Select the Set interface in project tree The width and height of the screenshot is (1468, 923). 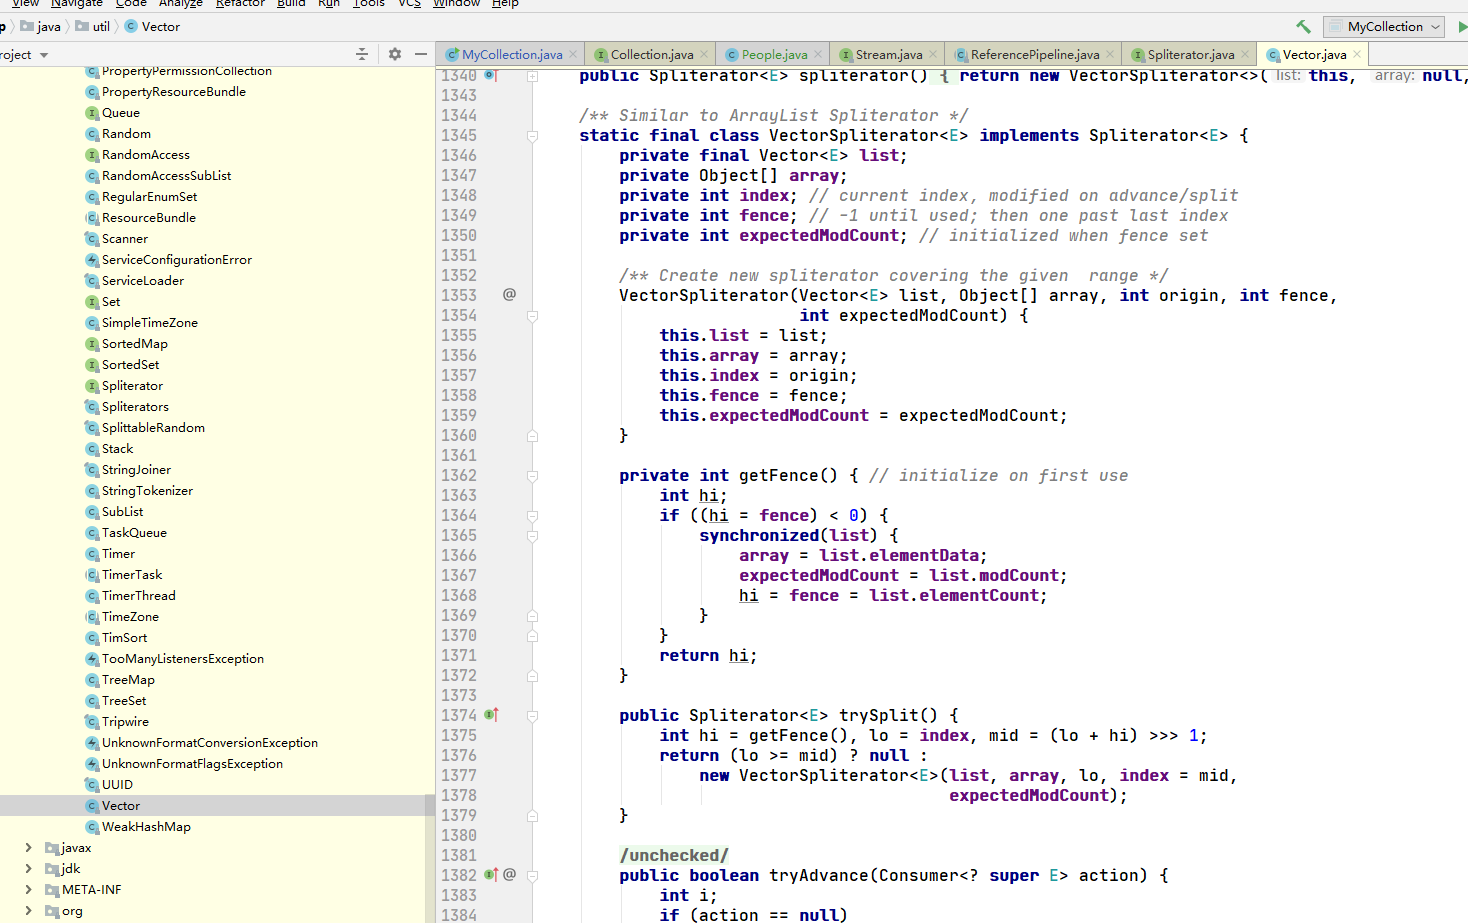click(110, 302)
